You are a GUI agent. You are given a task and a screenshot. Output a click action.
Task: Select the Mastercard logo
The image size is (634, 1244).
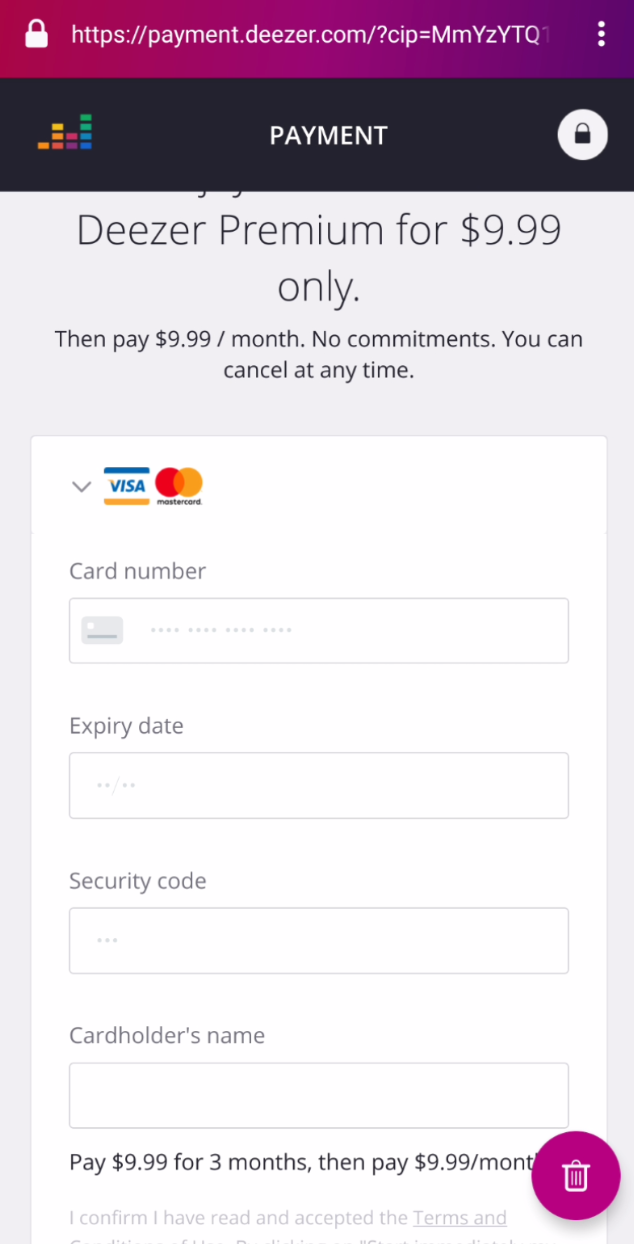(x=179, y=486)
